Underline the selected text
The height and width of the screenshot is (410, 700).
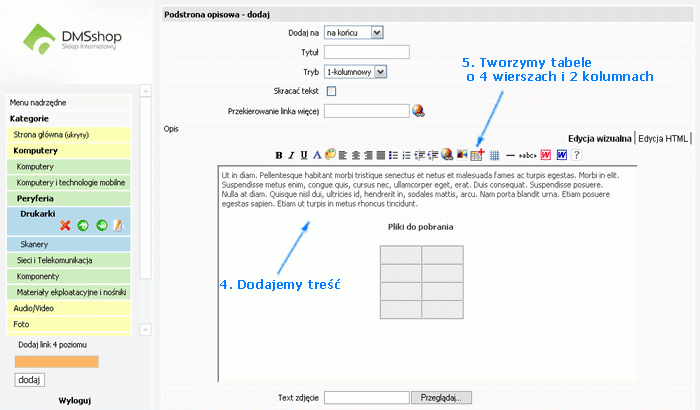coord(304,155)
